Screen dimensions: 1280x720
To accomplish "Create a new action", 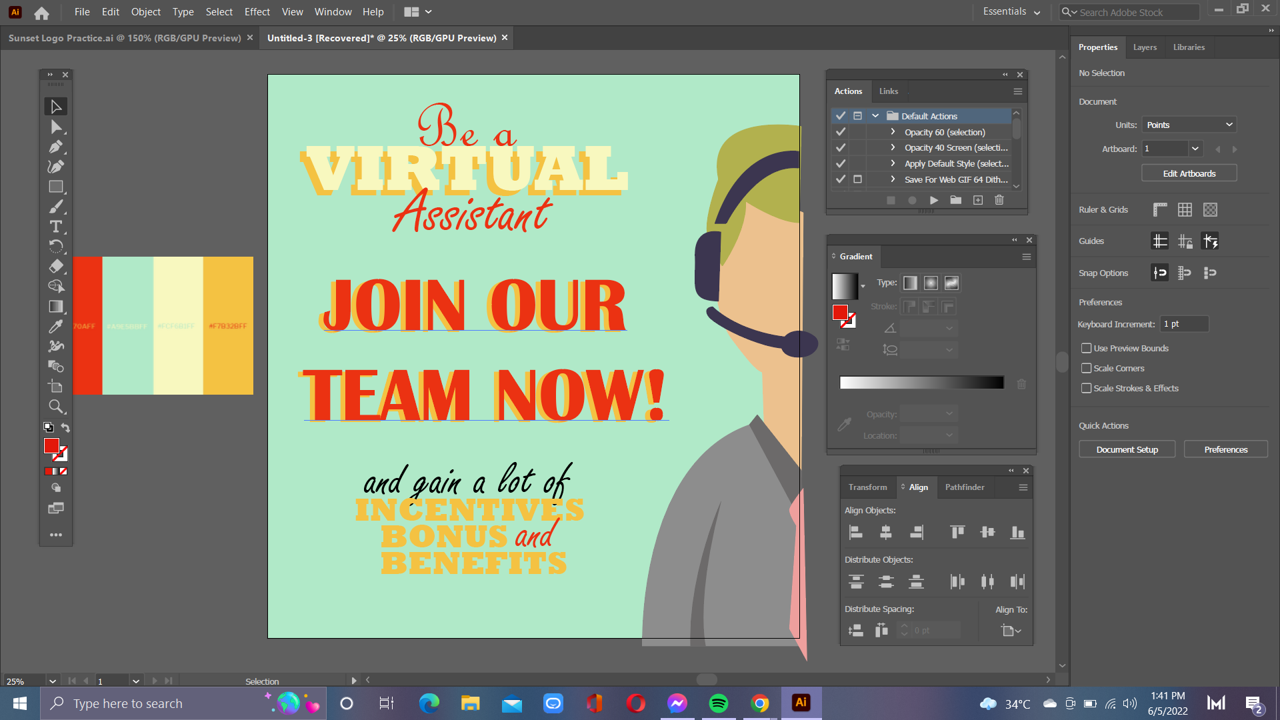I will [978, 200].
